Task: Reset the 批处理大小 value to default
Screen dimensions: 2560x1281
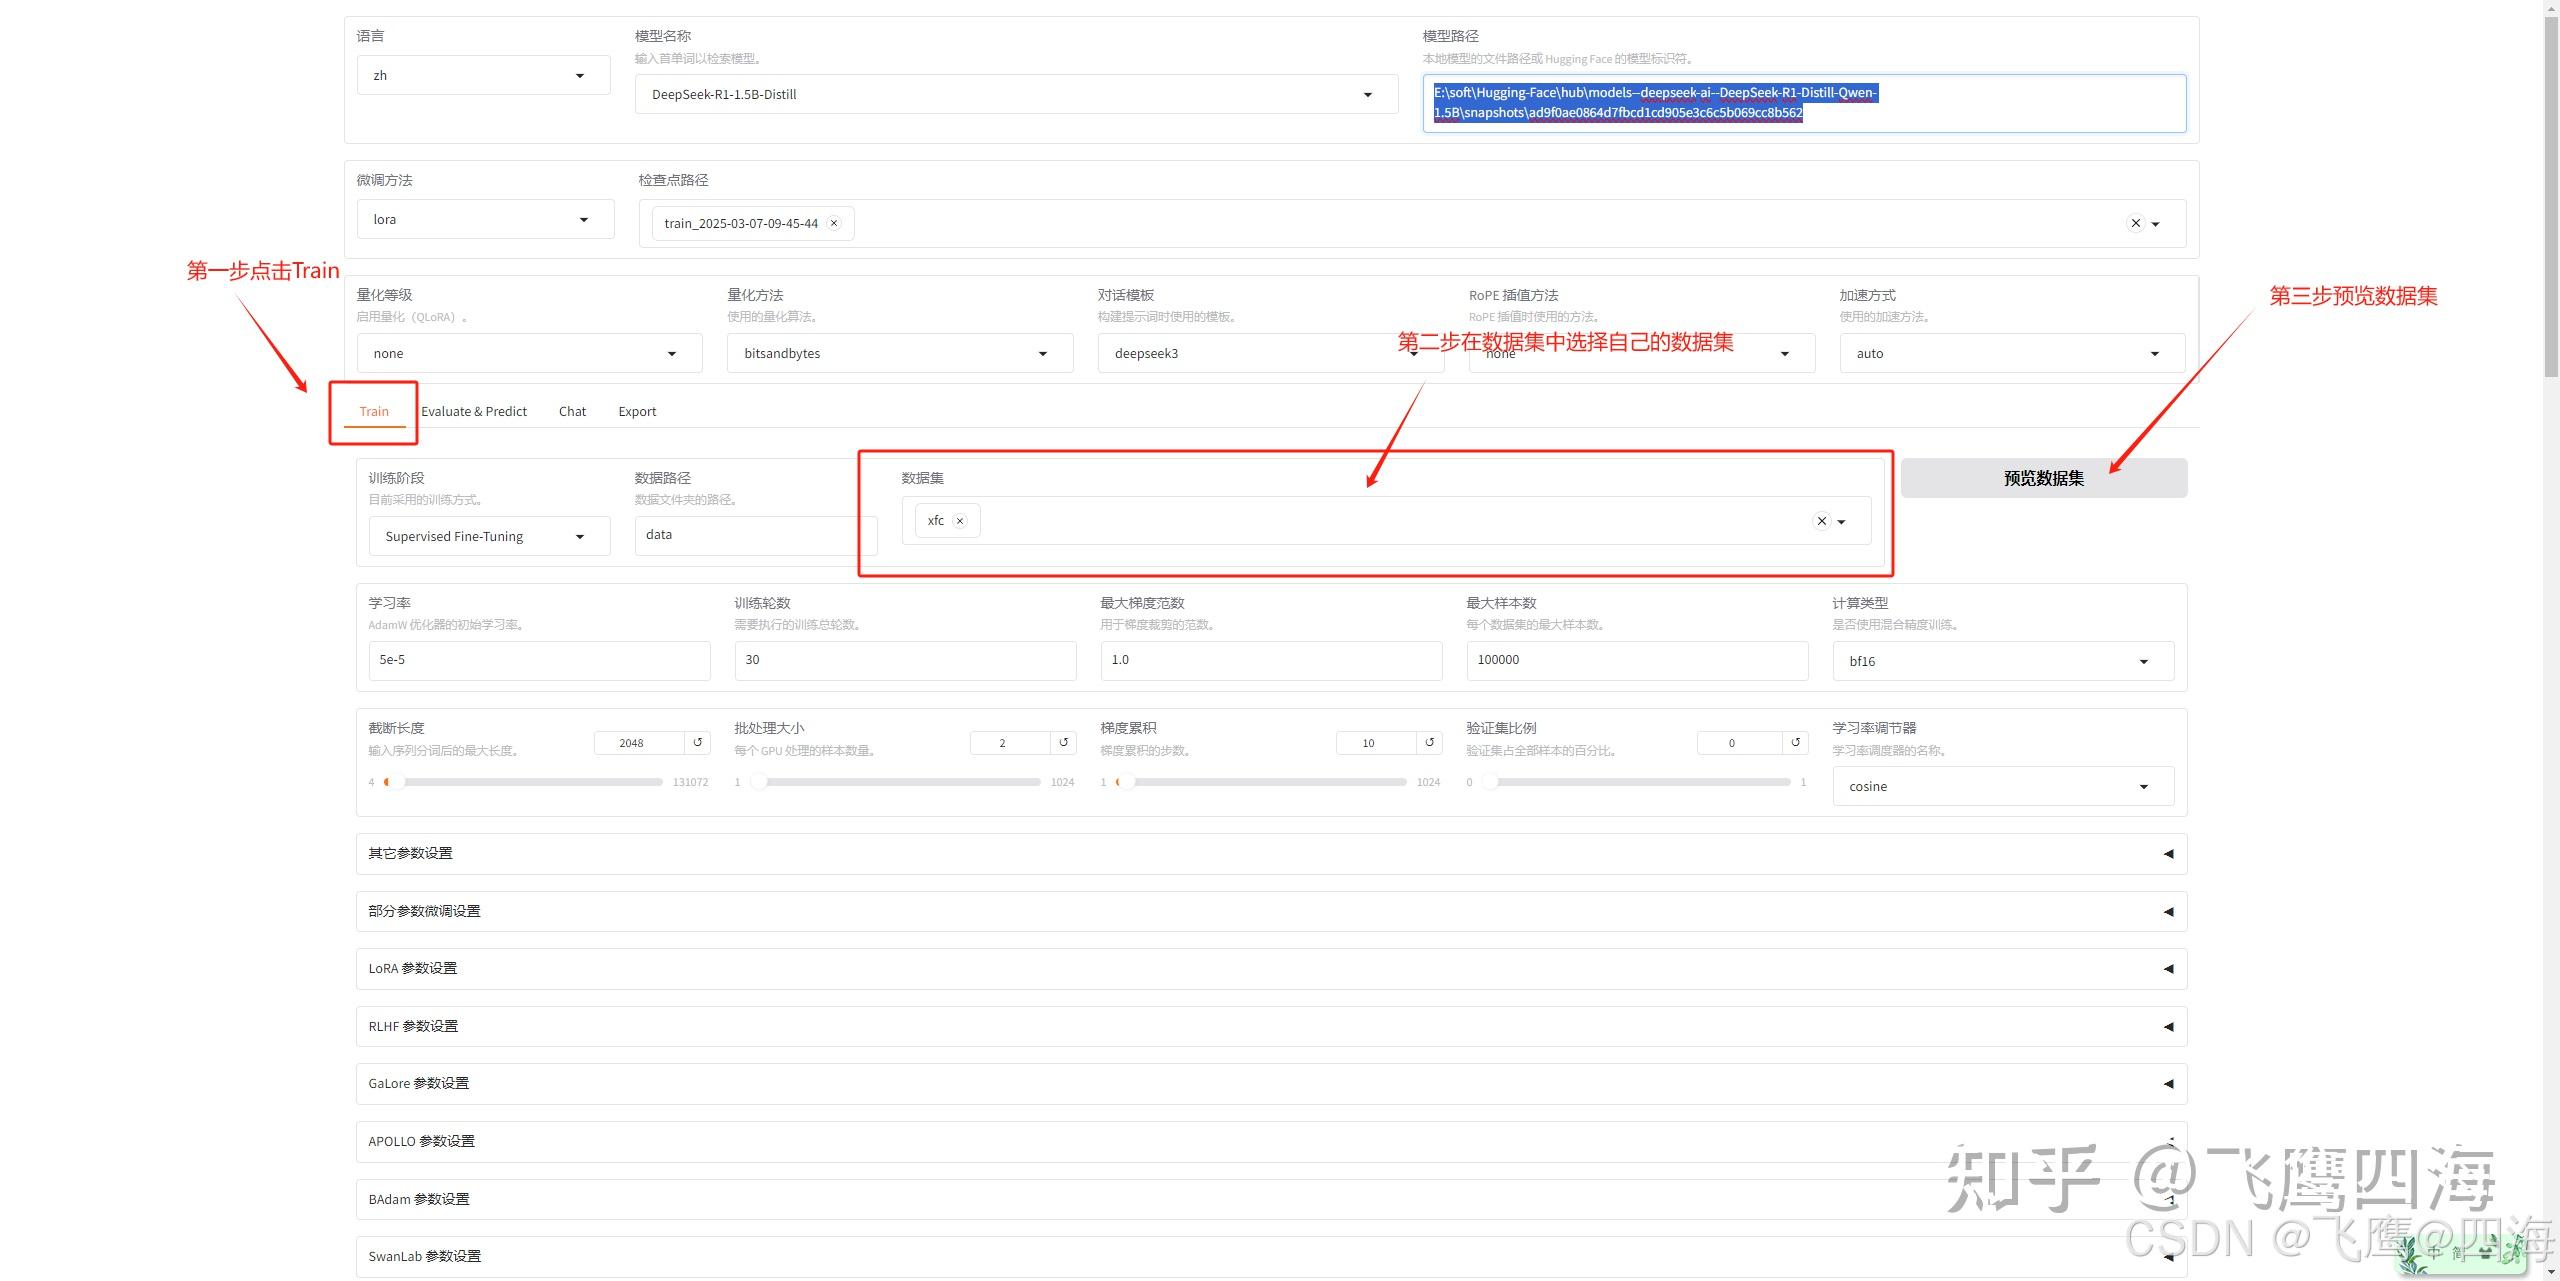Action: click(1062, 743)
